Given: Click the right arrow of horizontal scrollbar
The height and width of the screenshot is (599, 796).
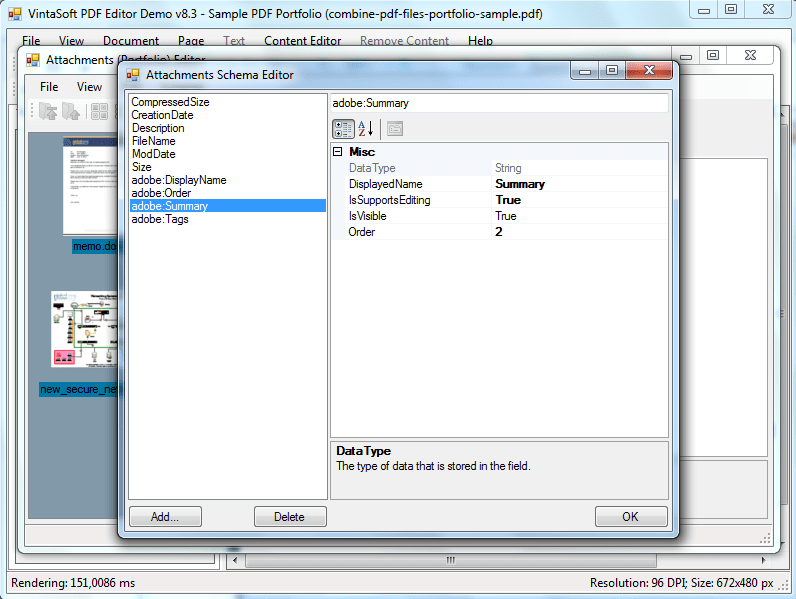Looking at the screenshot, I should click(763, 560).
